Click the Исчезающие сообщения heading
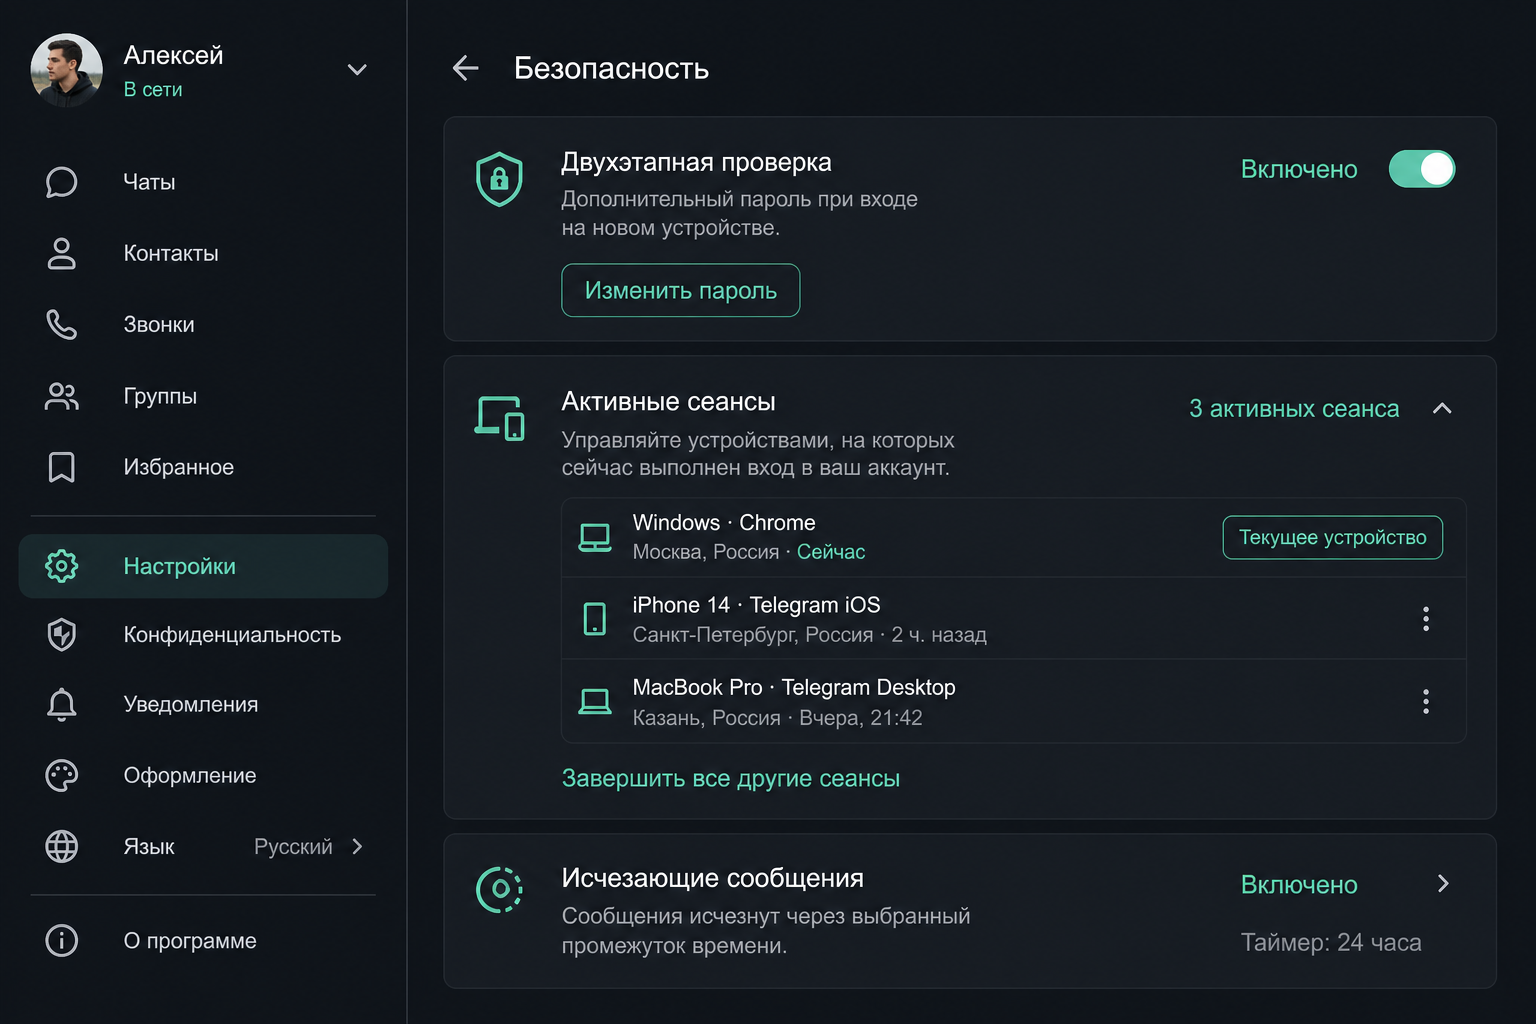Viewport: 1536px width, 1024px height. coord(713,878)
